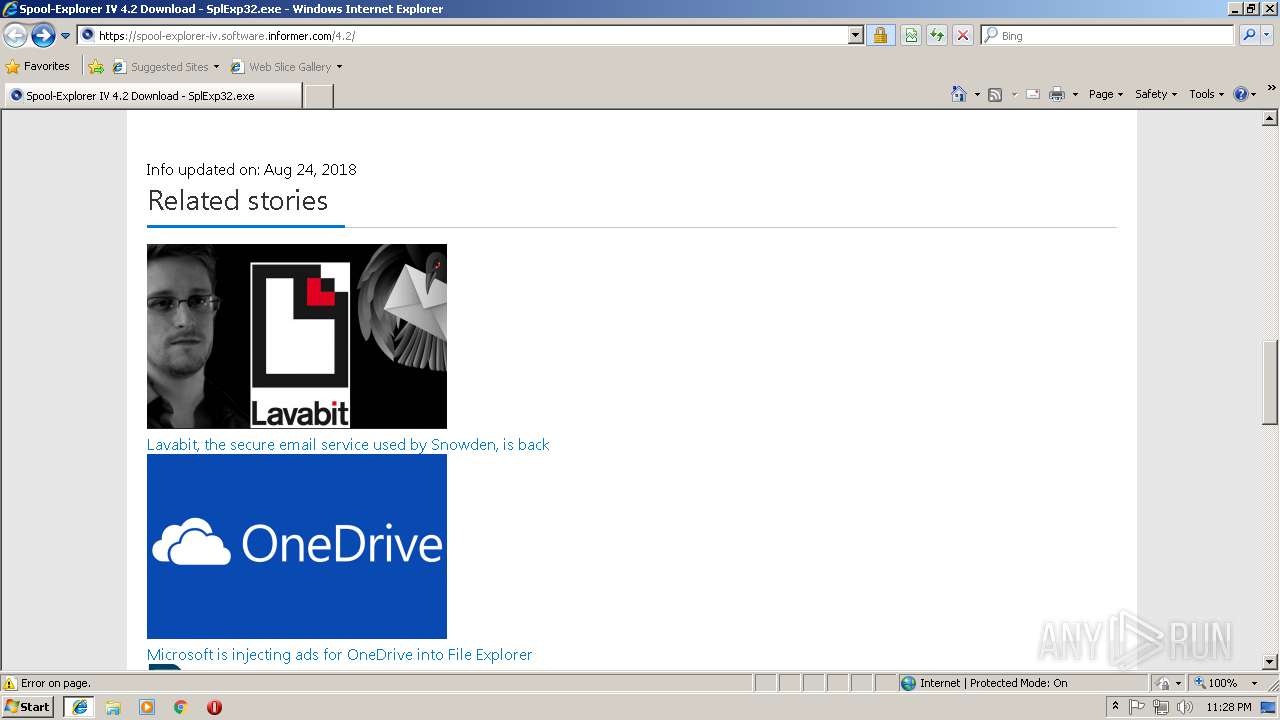
Task: Open the Lavabit secure email story link
Action: pos(348,444)
